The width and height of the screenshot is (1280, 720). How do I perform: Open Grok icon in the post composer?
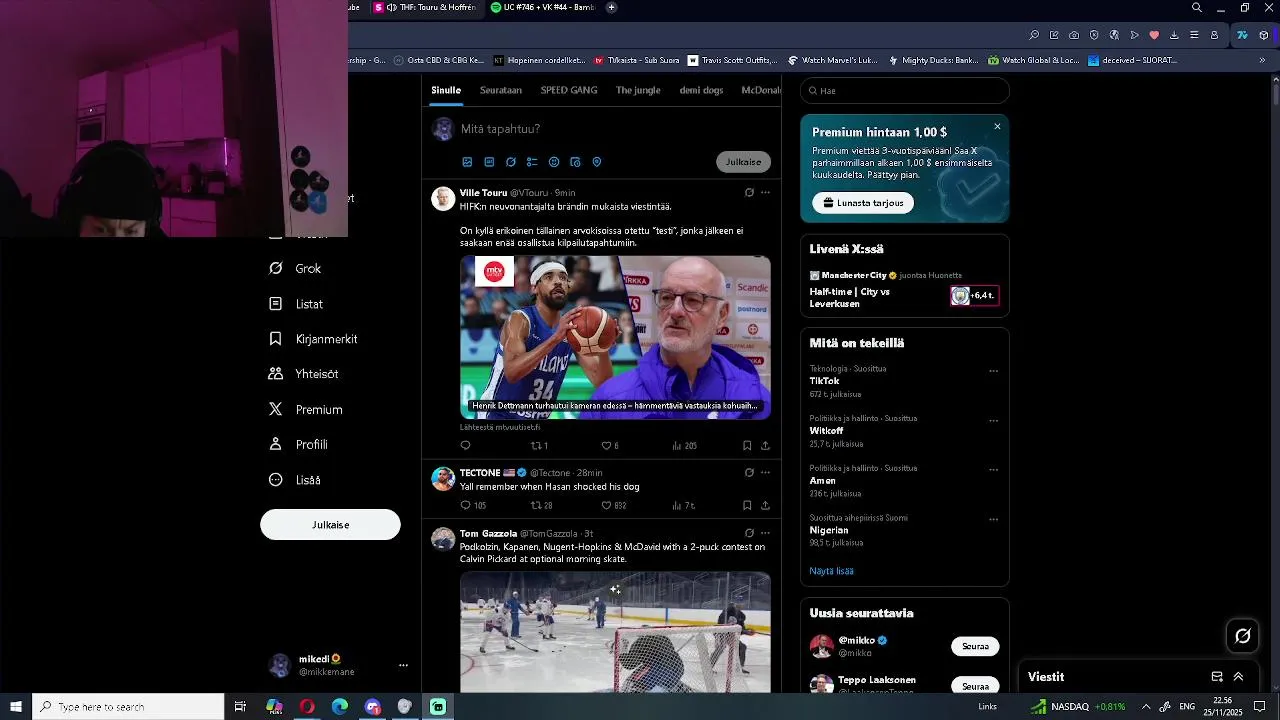(511, 162)
